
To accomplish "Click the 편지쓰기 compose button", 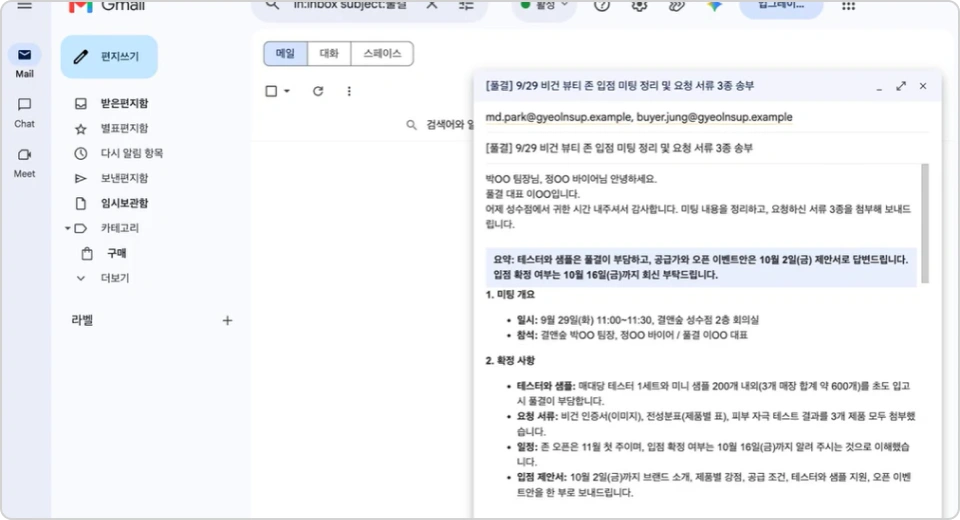I will [109, 56].
